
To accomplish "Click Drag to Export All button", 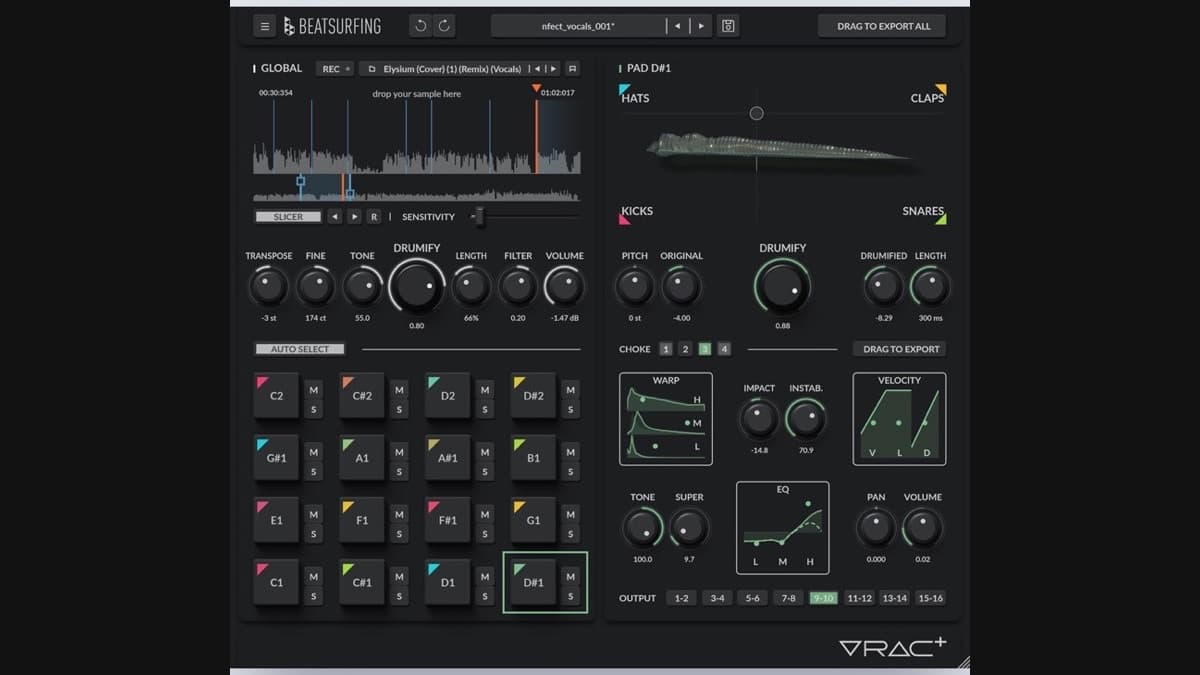I will point(883,26).
